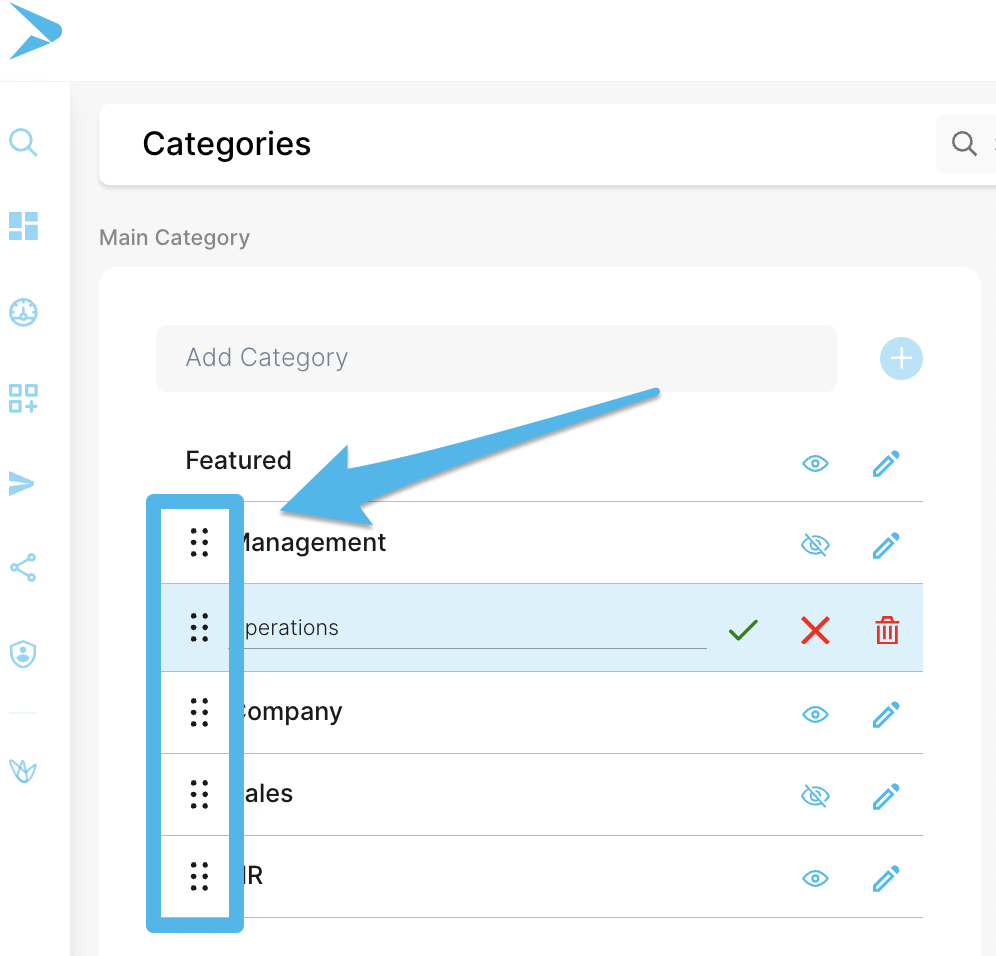Click the search icon in the left sidebar
The image size is (996, 956).
coord(23,142)
